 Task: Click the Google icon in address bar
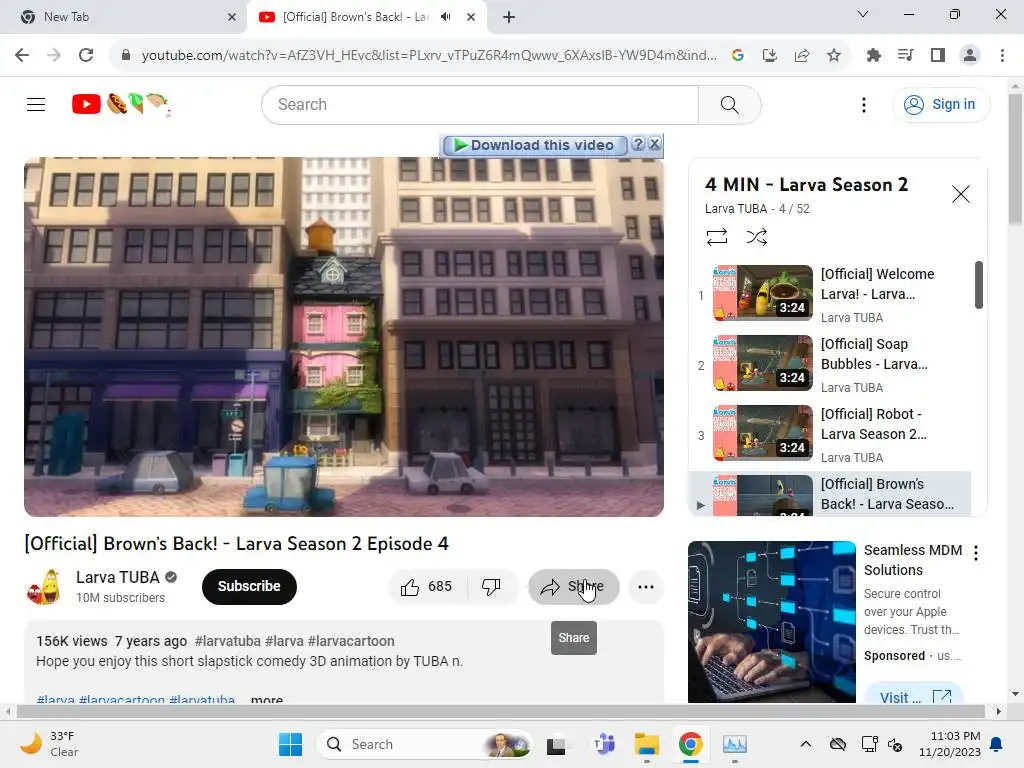[738, 56]
